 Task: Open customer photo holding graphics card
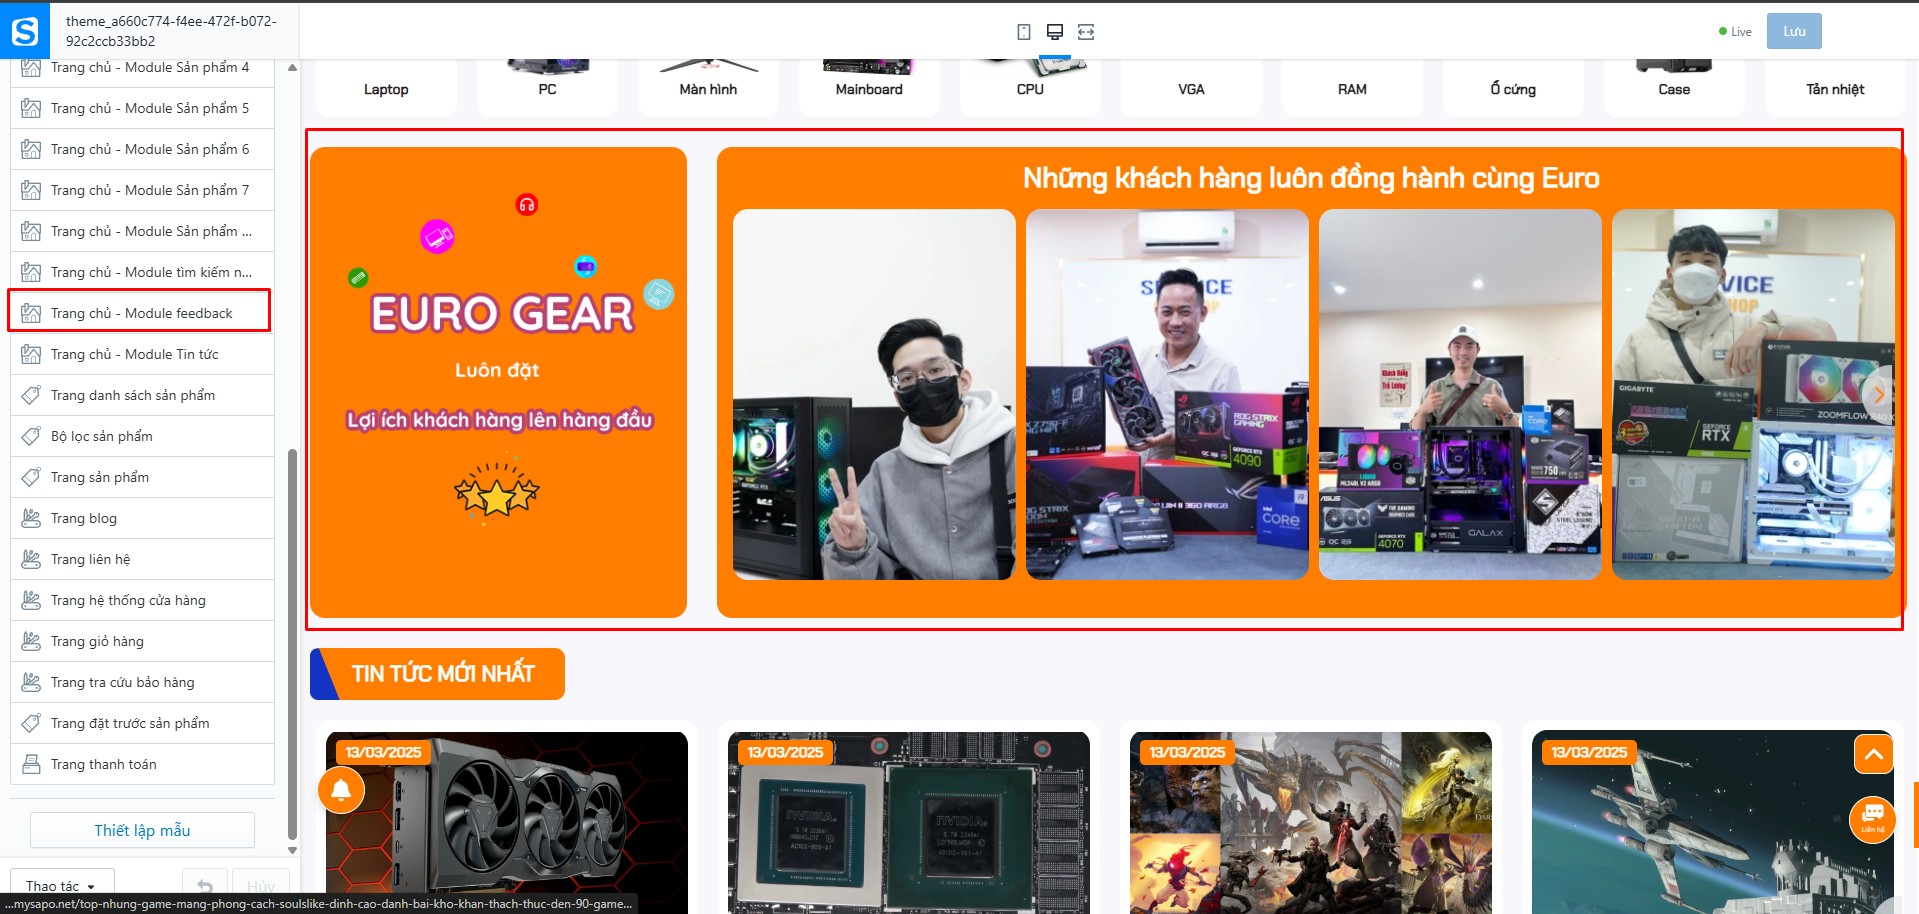click(1167, 394)
